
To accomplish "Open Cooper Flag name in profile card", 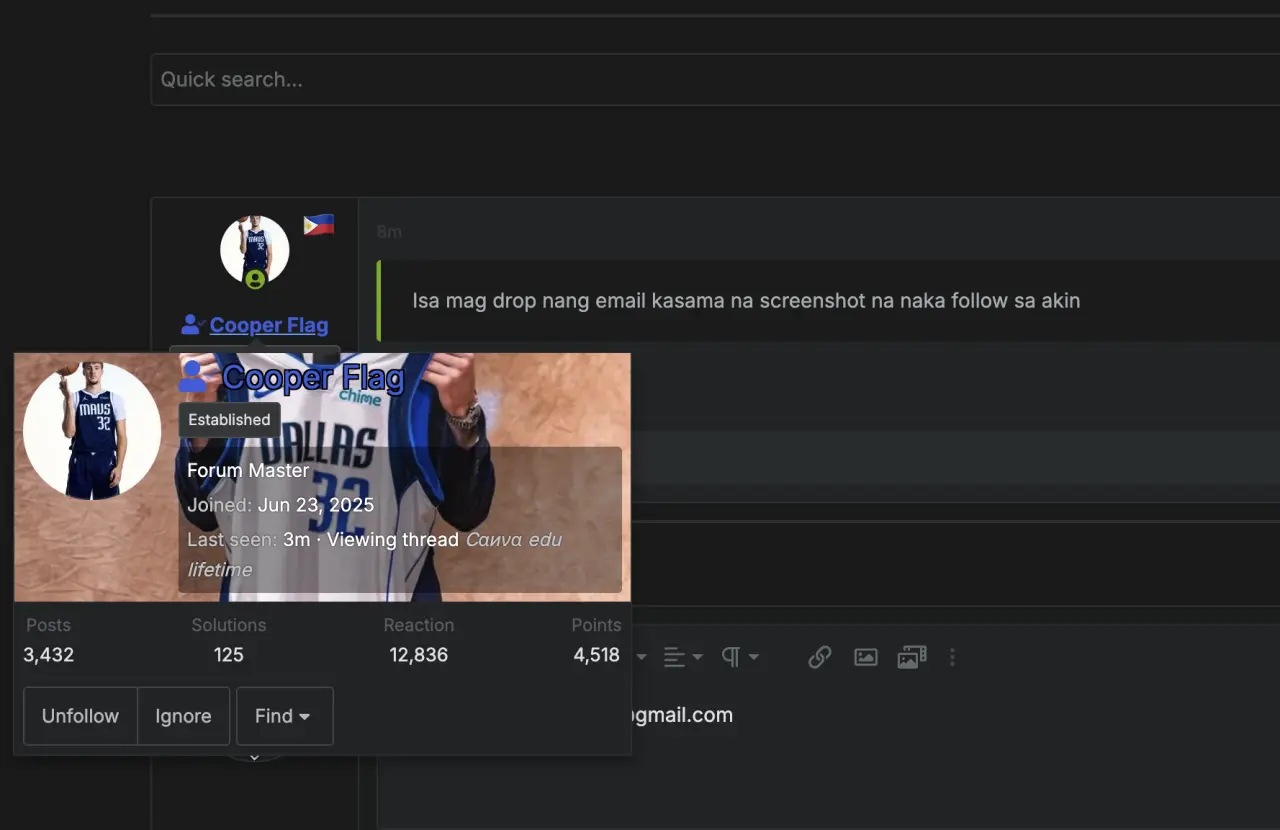I will 313,377.
